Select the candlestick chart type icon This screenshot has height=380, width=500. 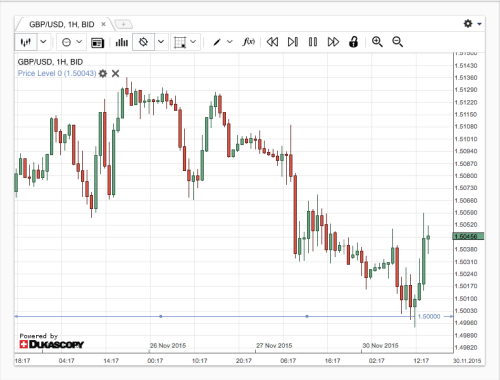(26, 42)
